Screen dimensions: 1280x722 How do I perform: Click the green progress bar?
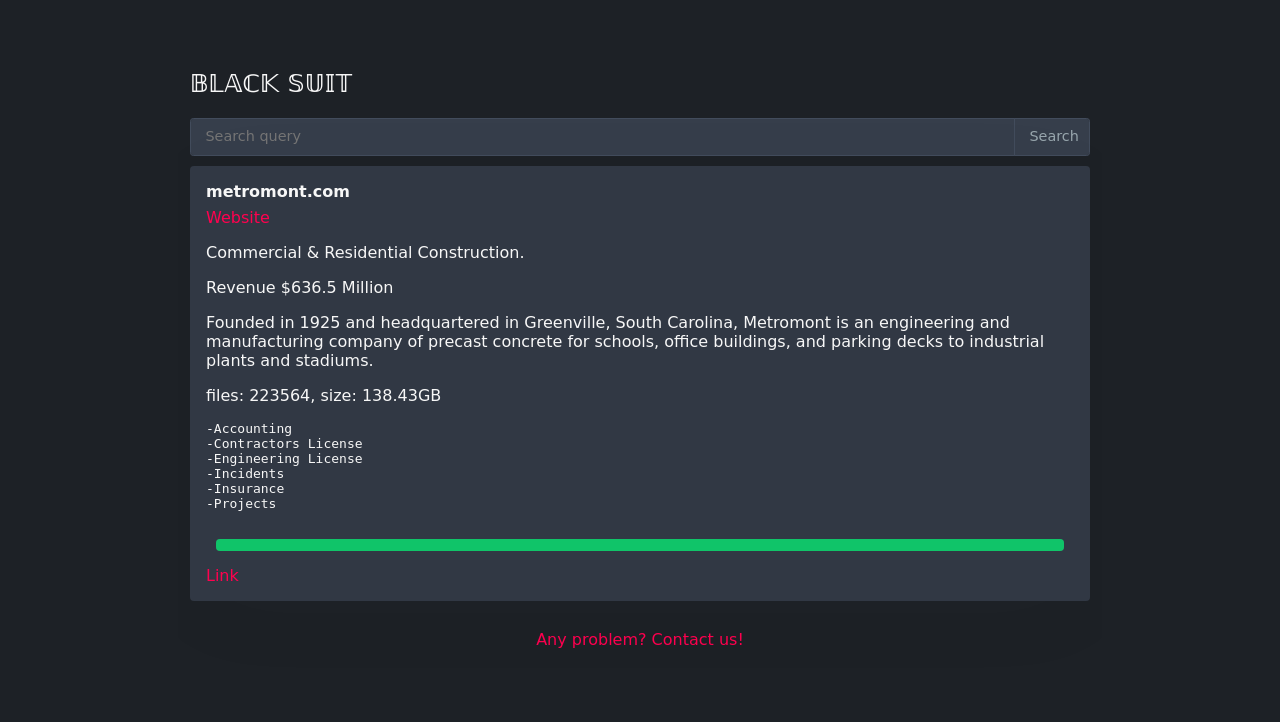(x=640, y=545)
